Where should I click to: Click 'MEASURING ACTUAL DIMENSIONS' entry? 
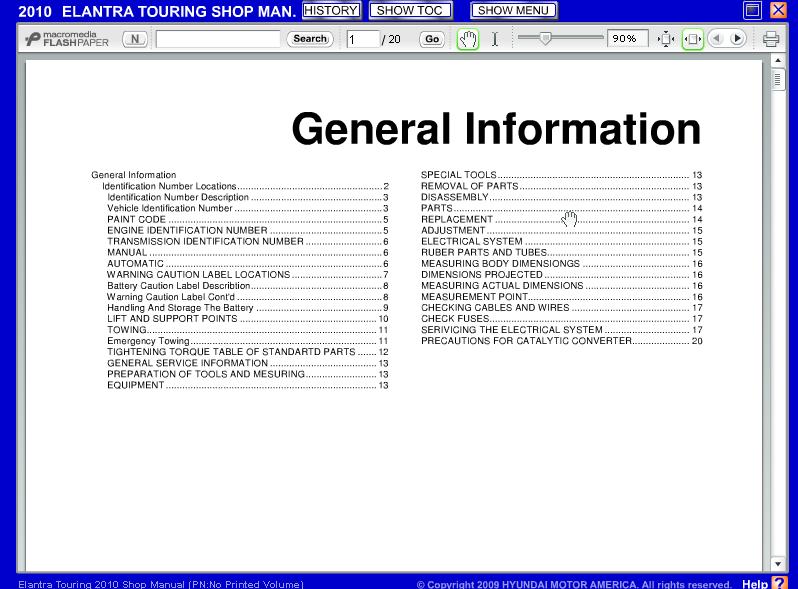point(561,286)
